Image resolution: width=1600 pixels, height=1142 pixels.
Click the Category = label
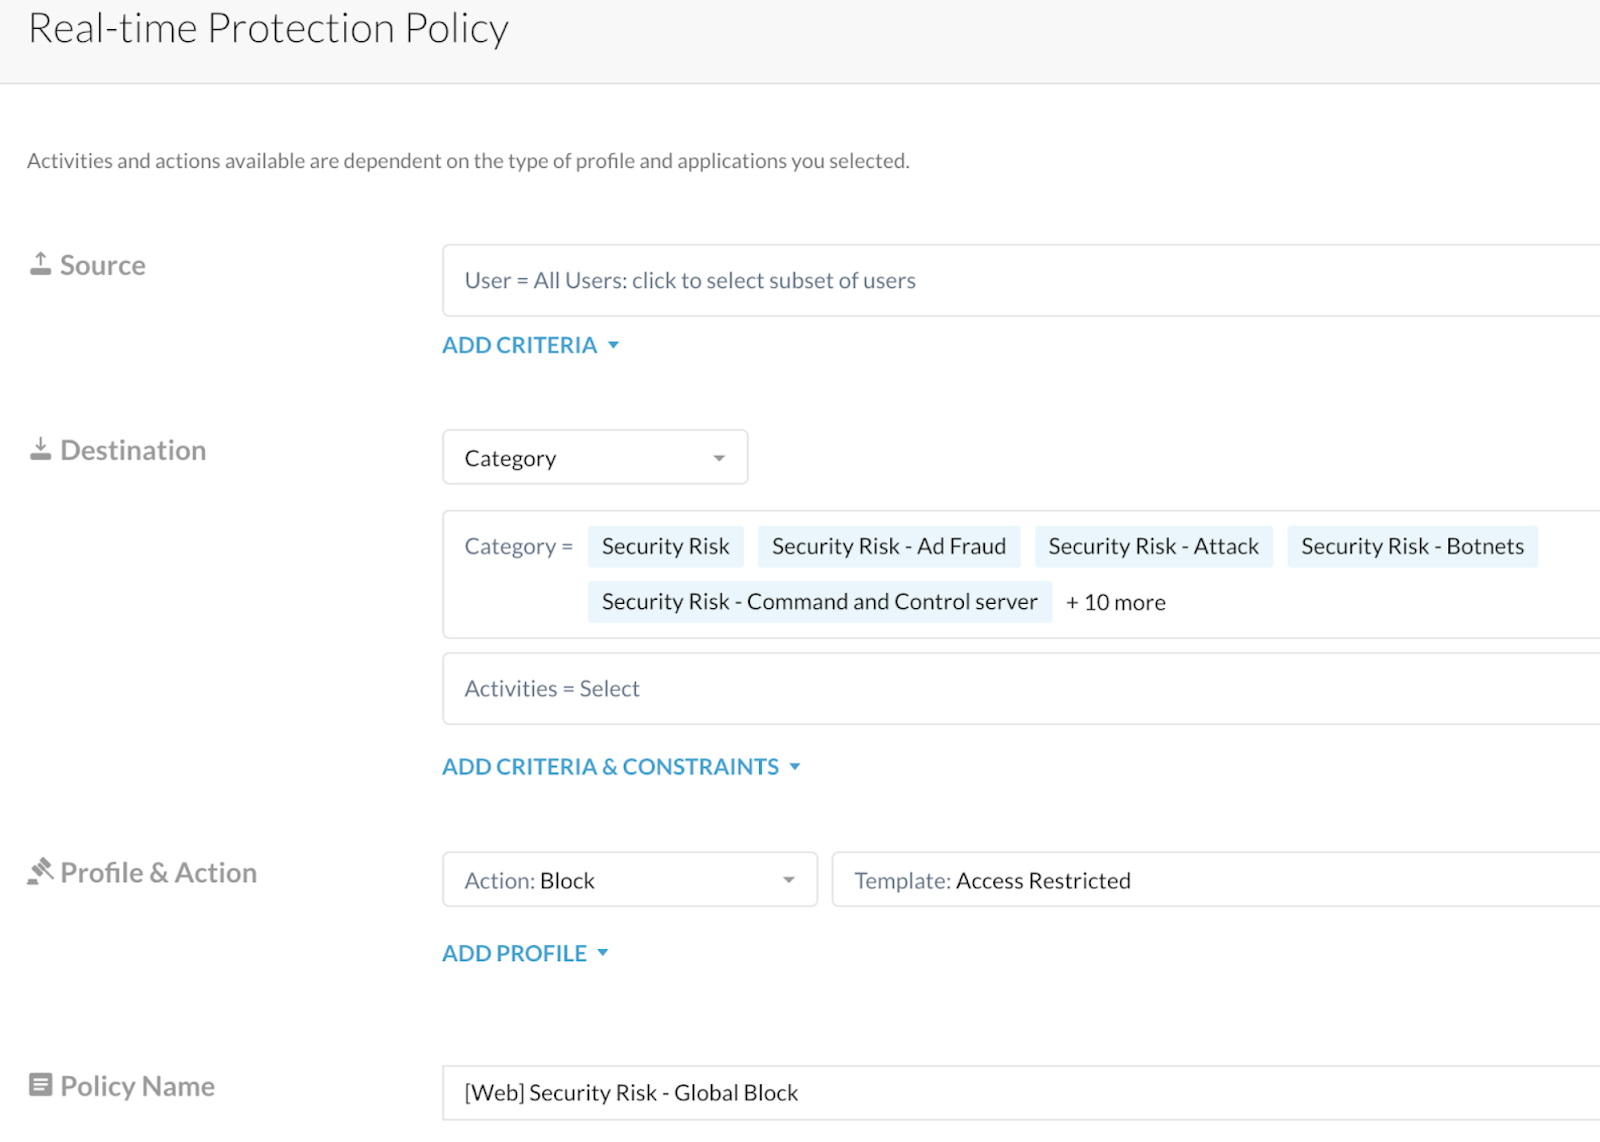[x=518, y=547]
